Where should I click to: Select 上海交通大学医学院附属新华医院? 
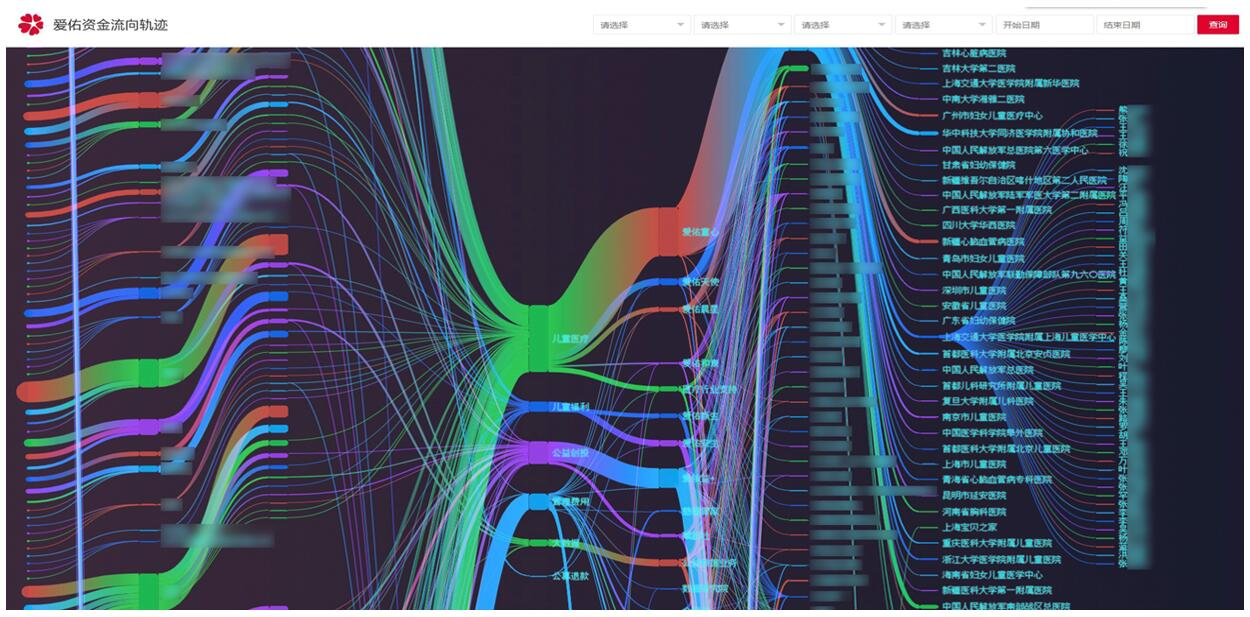[x=1011, y=83]
